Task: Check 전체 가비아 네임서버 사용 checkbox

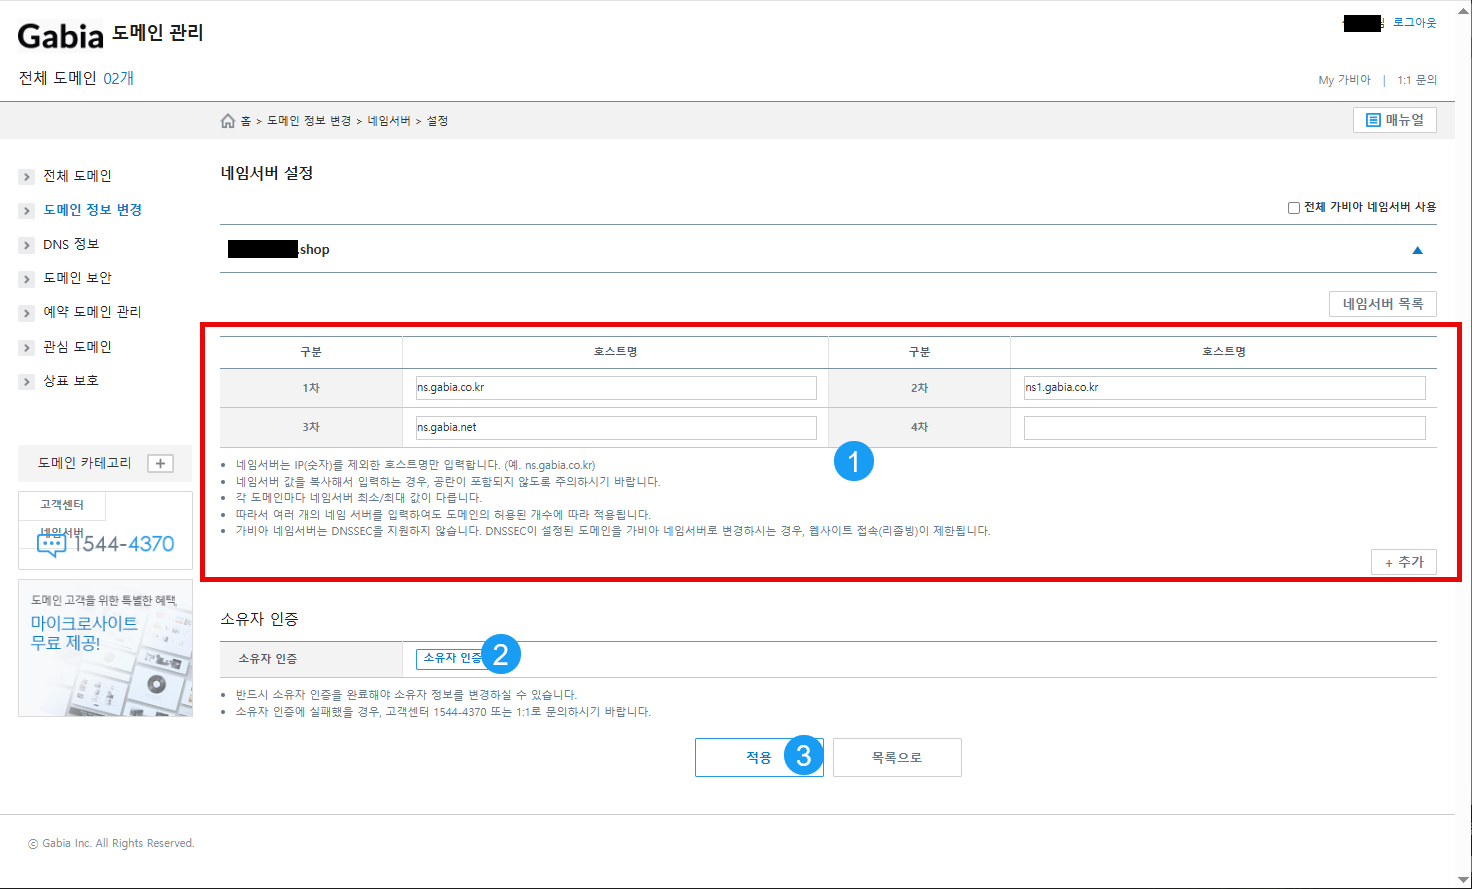Action: [x=1294, y=208]
